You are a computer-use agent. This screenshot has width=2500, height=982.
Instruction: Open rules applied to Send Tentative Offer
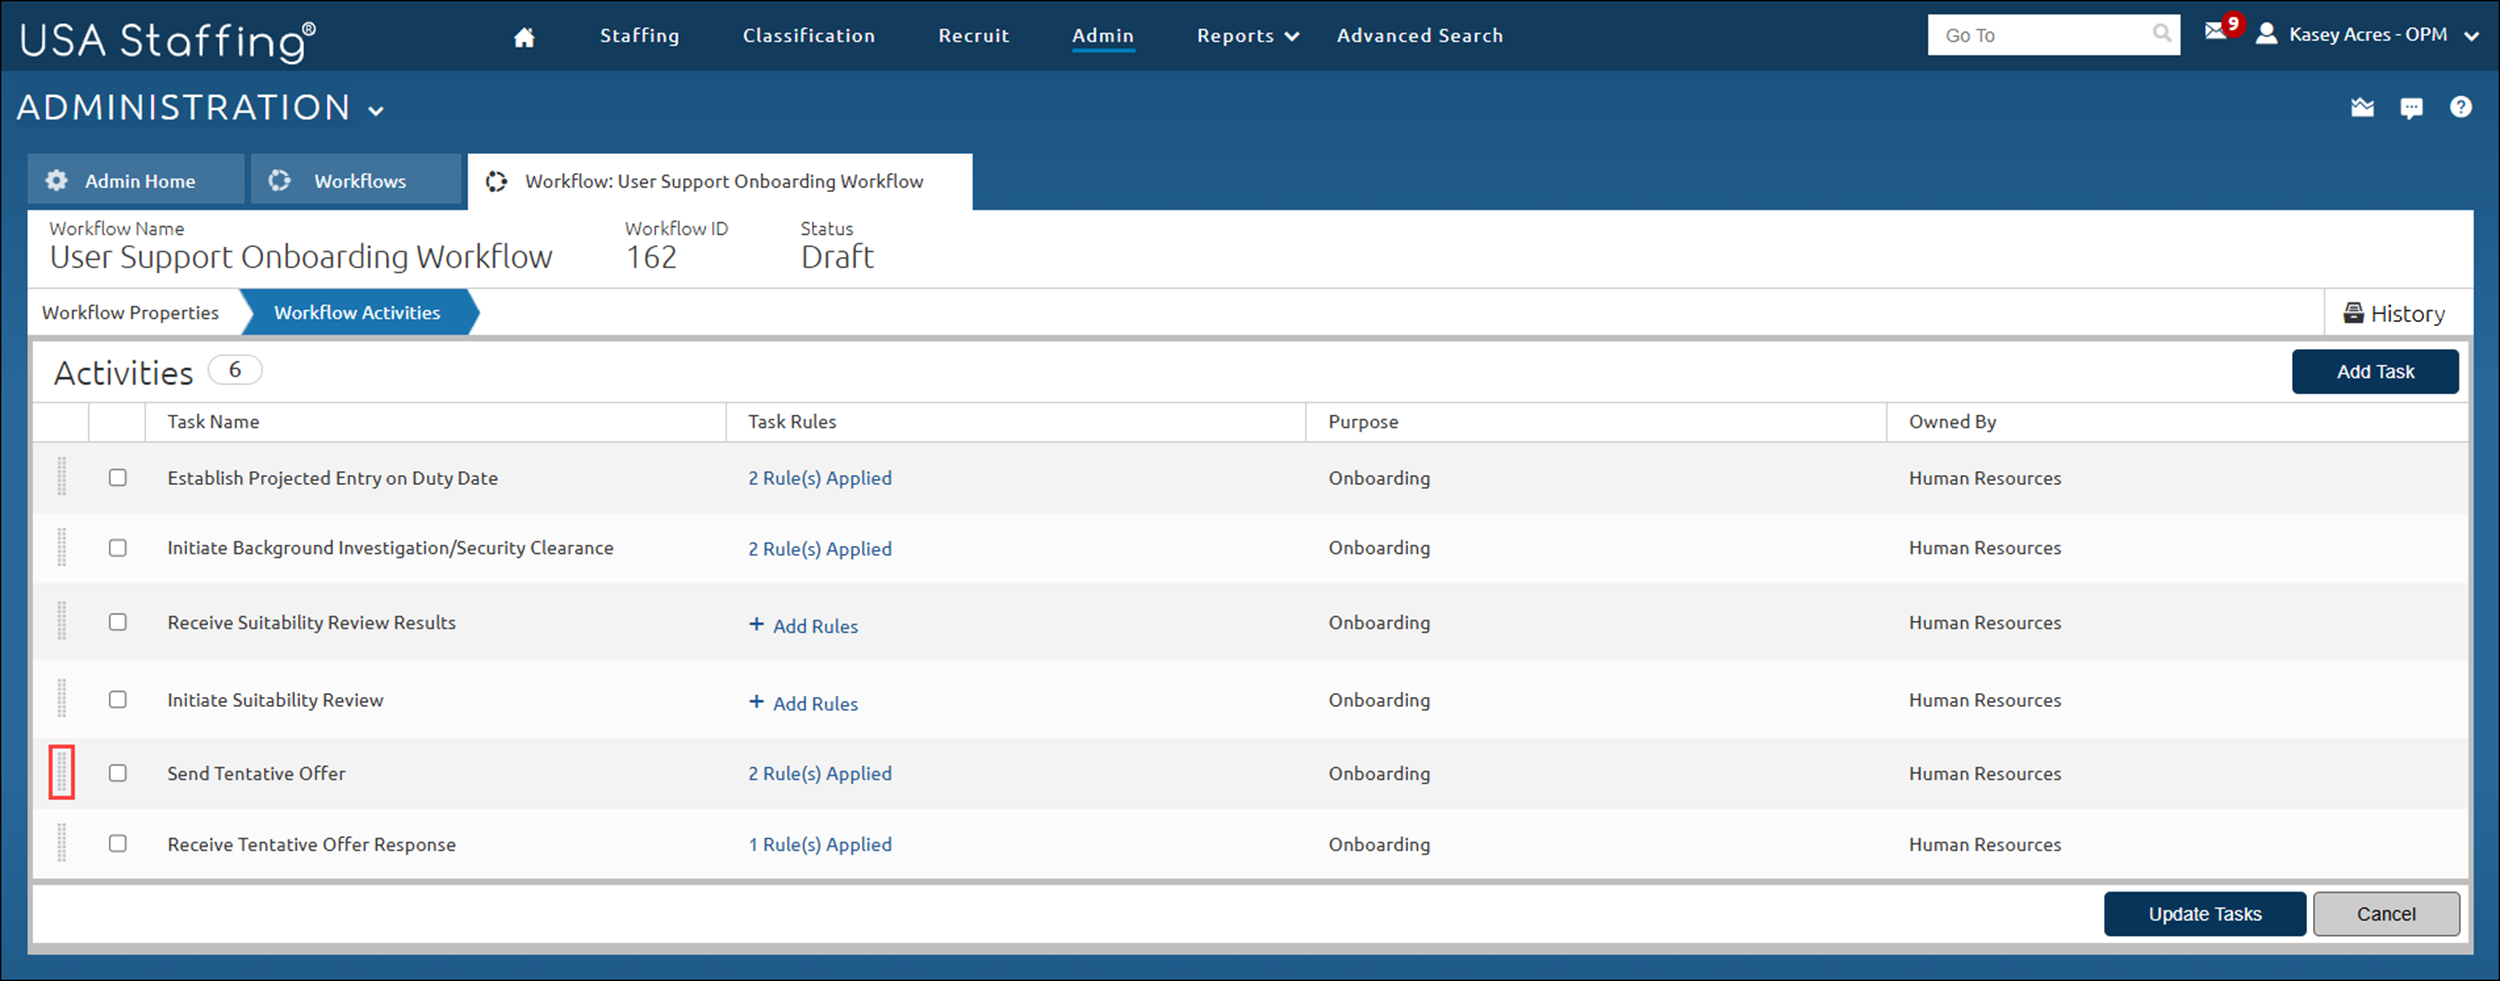coord(820,773)
